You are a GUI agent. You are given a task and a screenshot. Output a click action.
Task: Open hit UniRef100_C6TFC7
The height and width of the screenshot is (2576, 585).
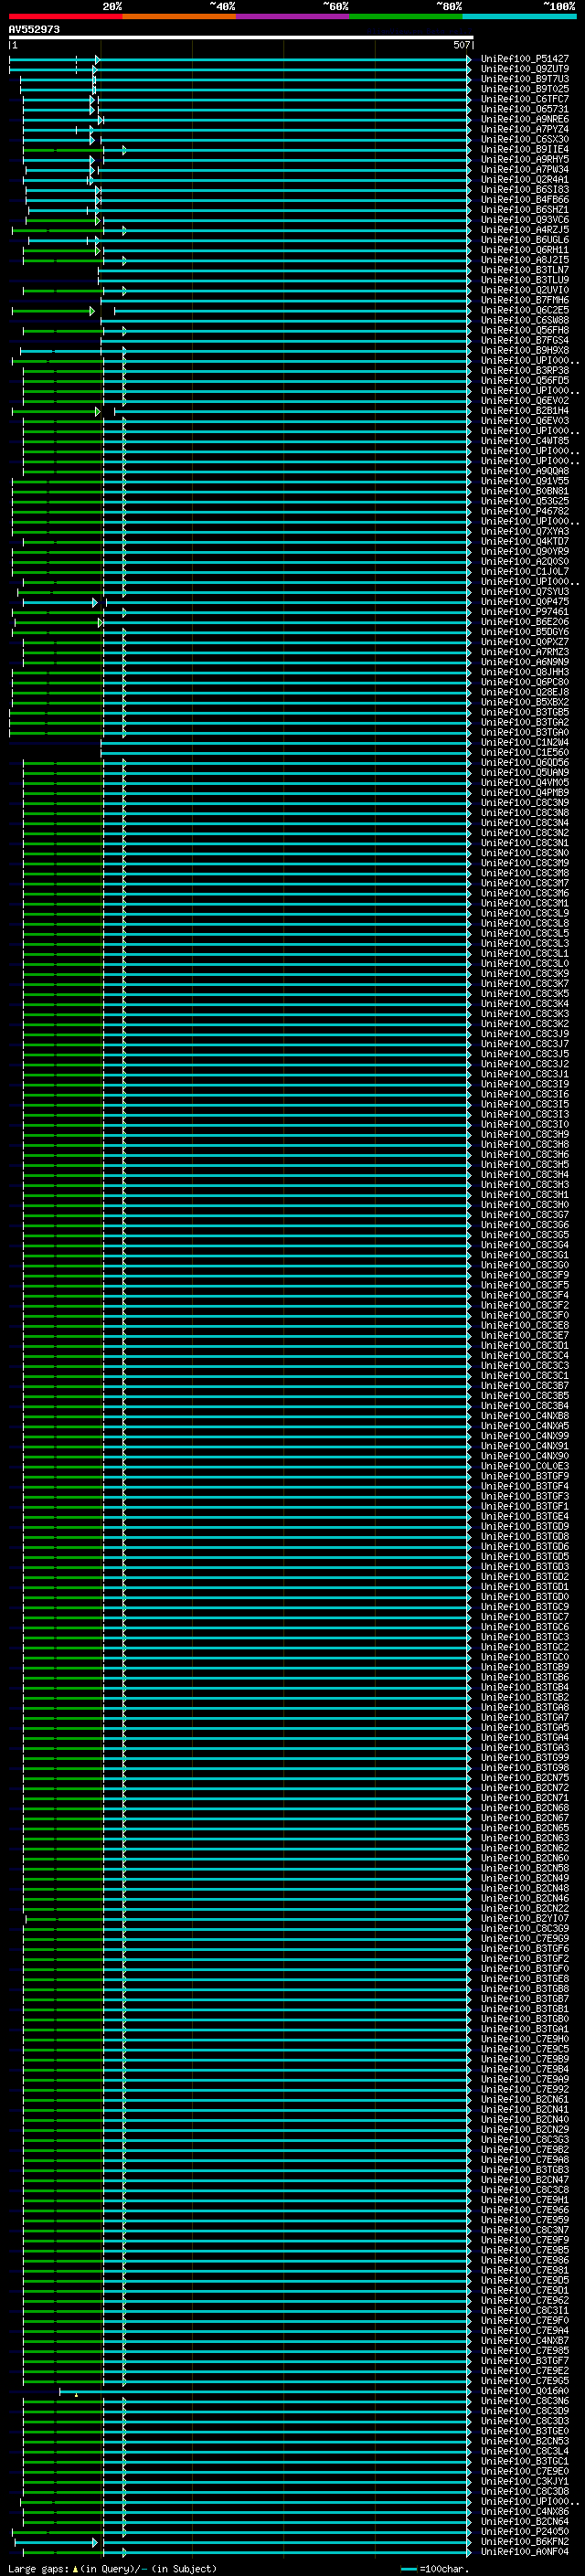tap(525, 99)
